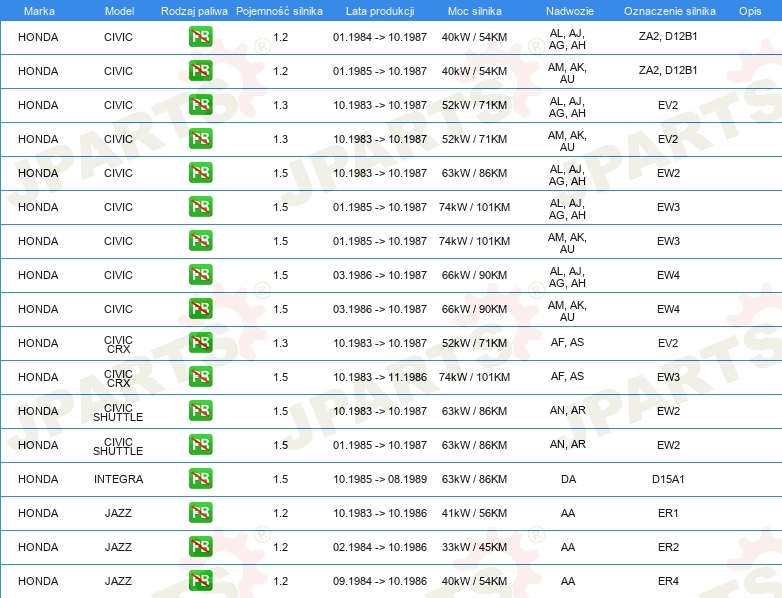
Task: Click the Model column header
Action: tap(119, 11)
